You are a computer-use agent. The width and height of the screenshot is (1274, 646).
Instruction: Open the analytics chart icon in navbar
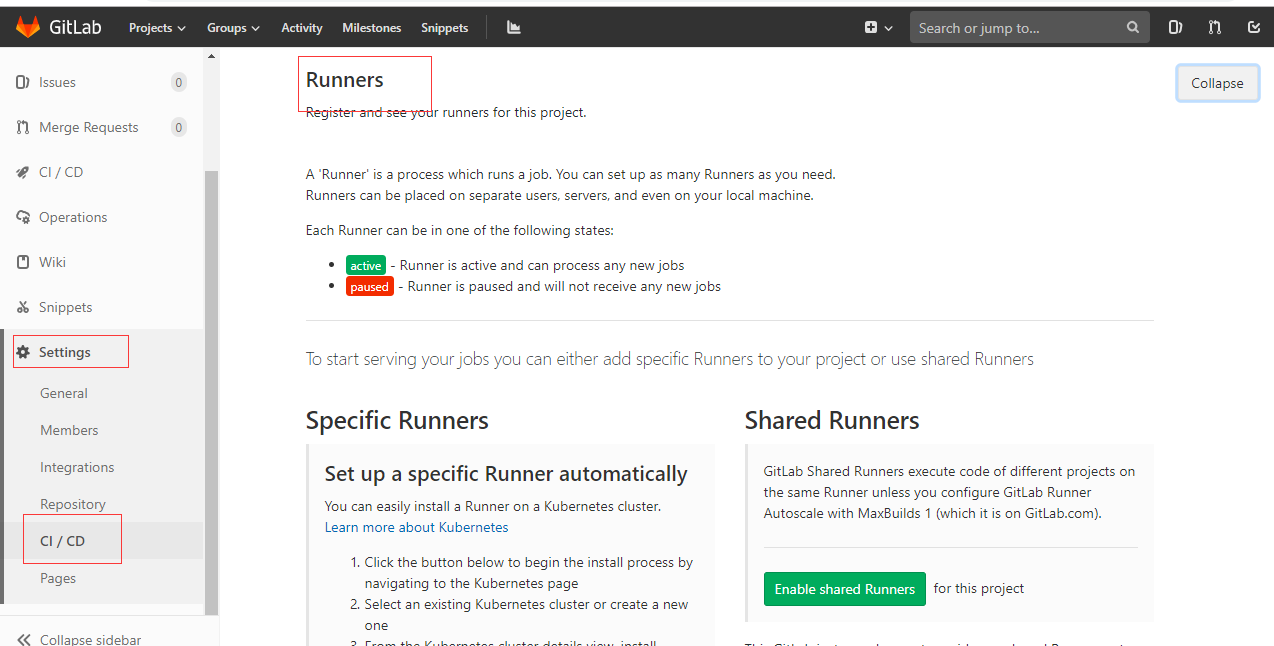pyautogui.click(x=514, y=28)
